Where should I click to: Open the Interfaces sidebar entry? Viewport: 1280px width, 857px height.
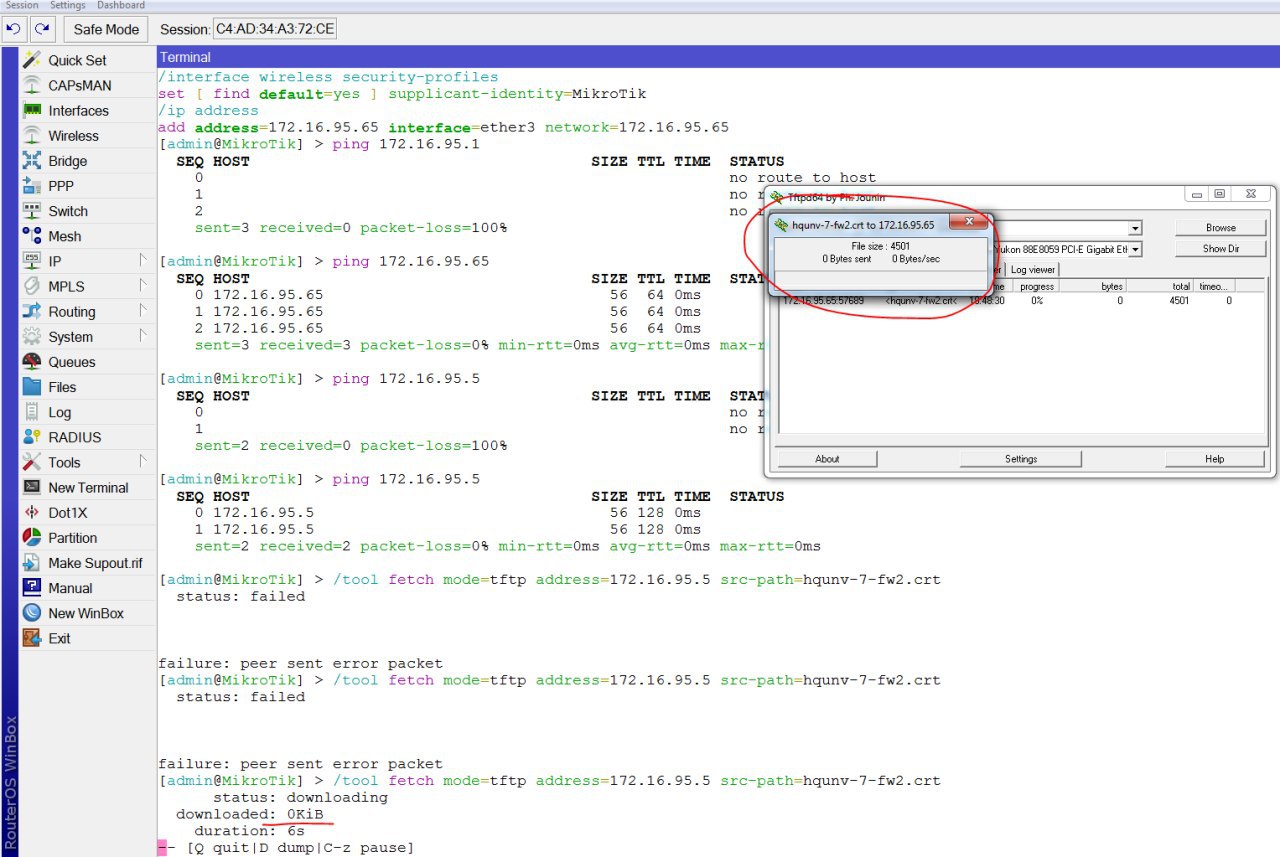click(x=88, y=110)
